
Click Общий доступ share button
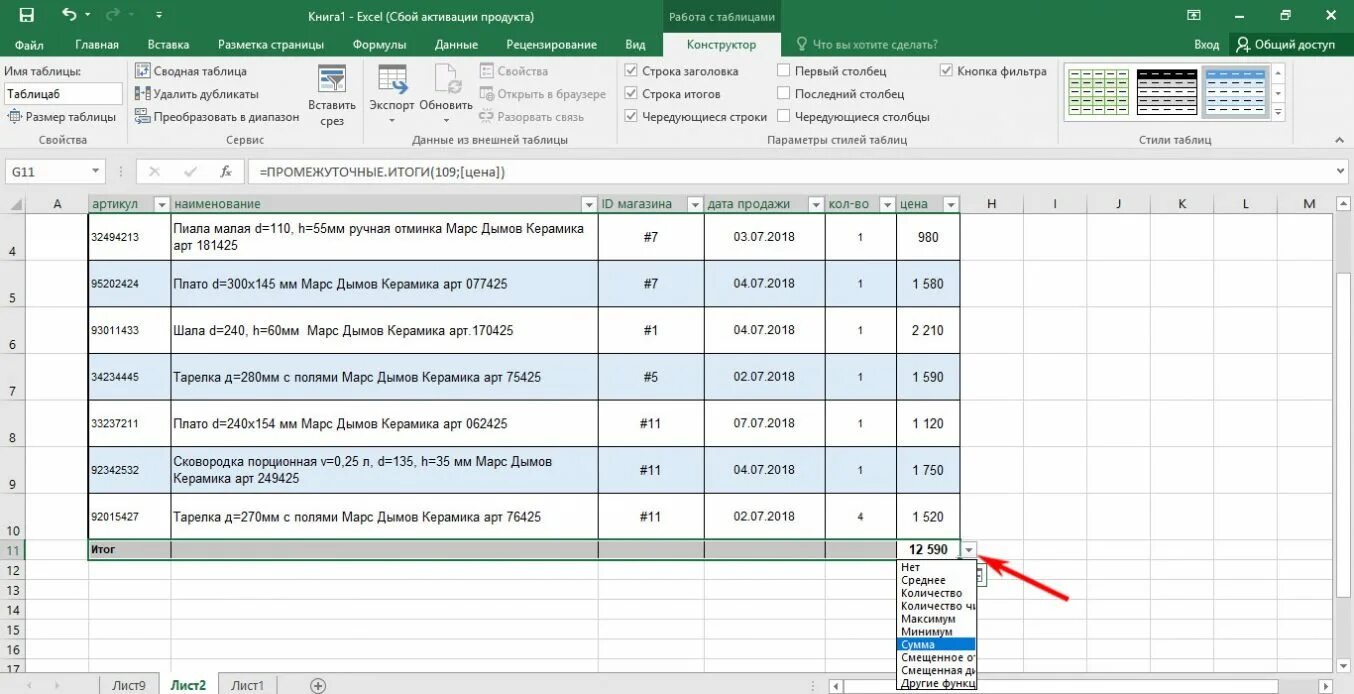[1286, 44]
